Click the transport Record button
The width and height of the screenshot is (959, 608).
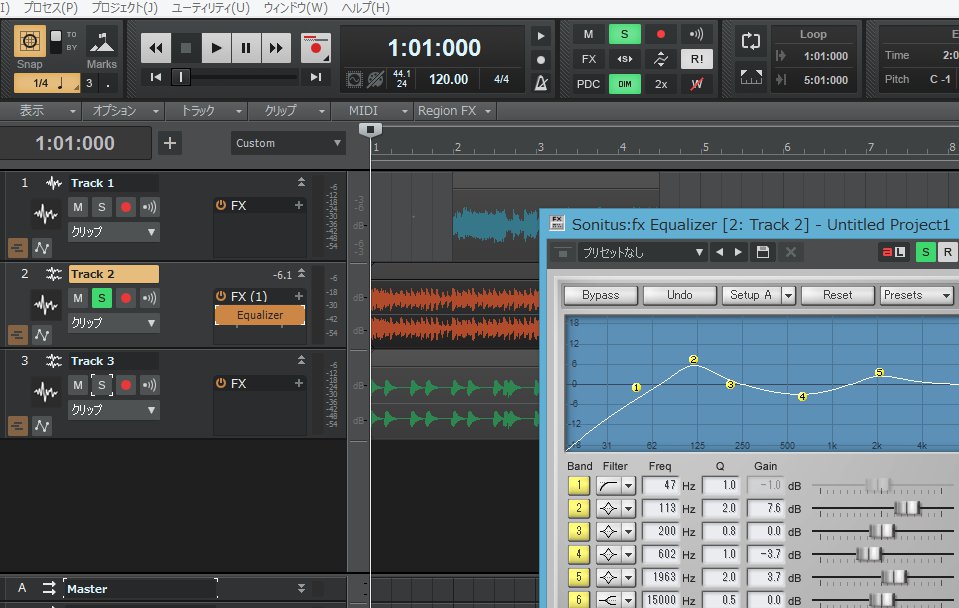[316, 48]
